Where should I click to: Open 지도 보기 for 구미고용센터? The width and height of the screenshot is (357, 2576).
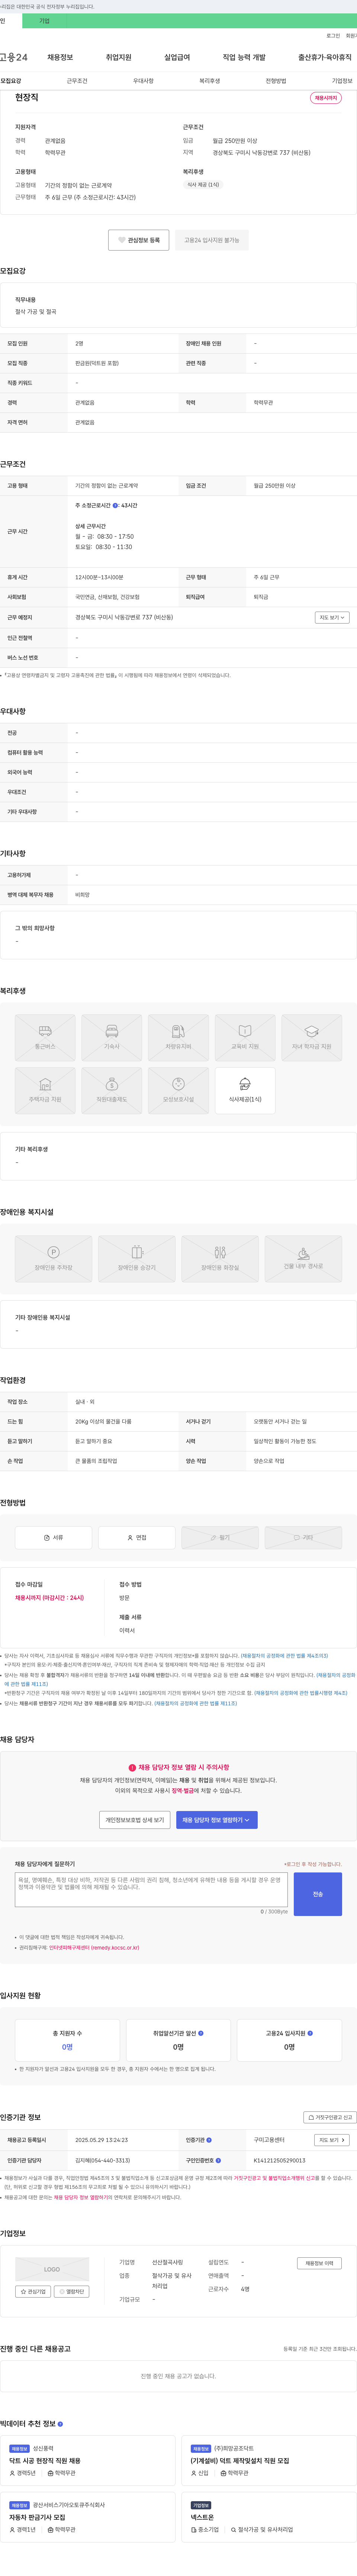tap(332, 2140)
